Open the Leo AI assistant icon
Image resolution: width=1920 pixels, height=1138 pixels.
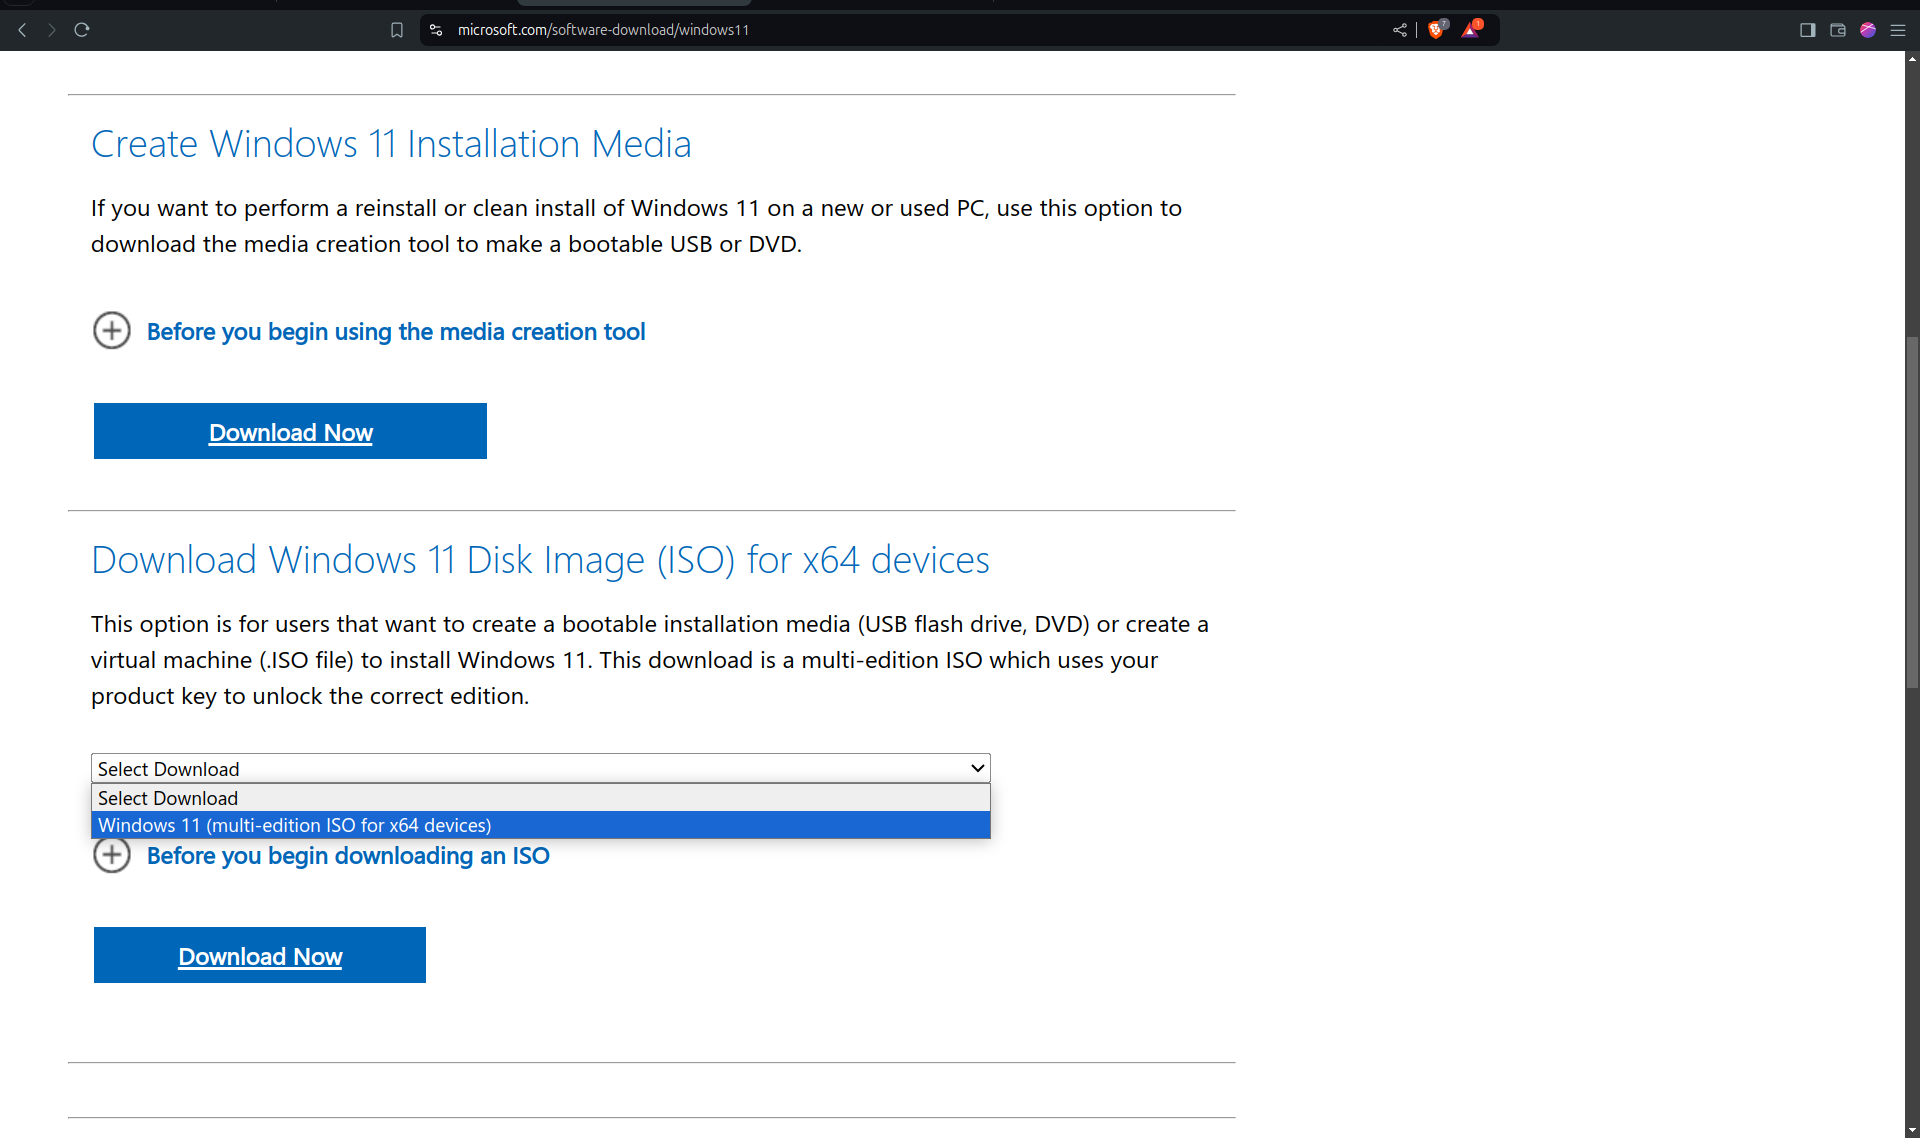1868,30
